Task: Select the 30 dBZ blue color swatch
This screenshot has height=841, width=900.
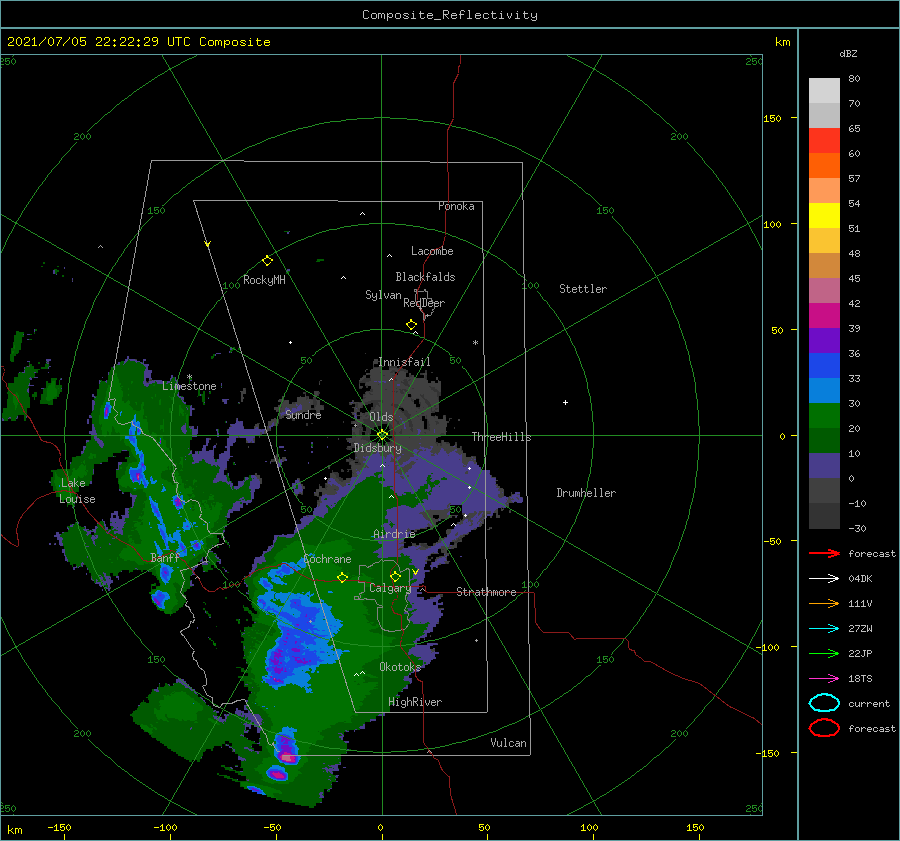Action: point(824,390)
